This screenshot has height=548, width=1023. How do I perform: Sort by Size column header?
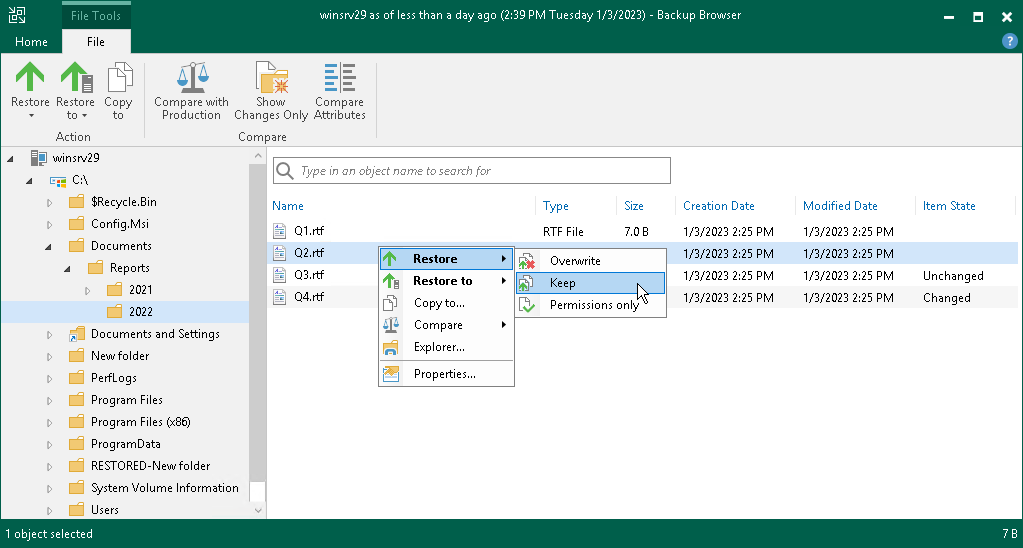coord(634,206)
